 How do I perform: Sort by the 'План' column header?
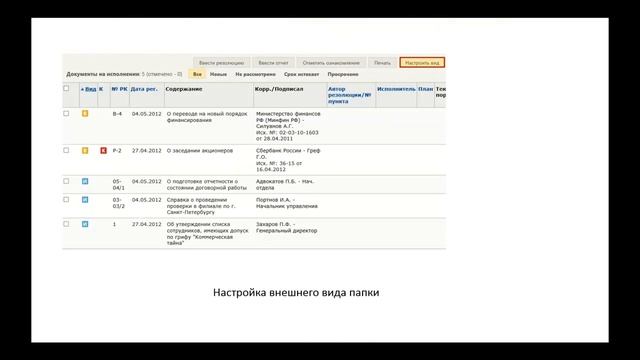(426, 89)
